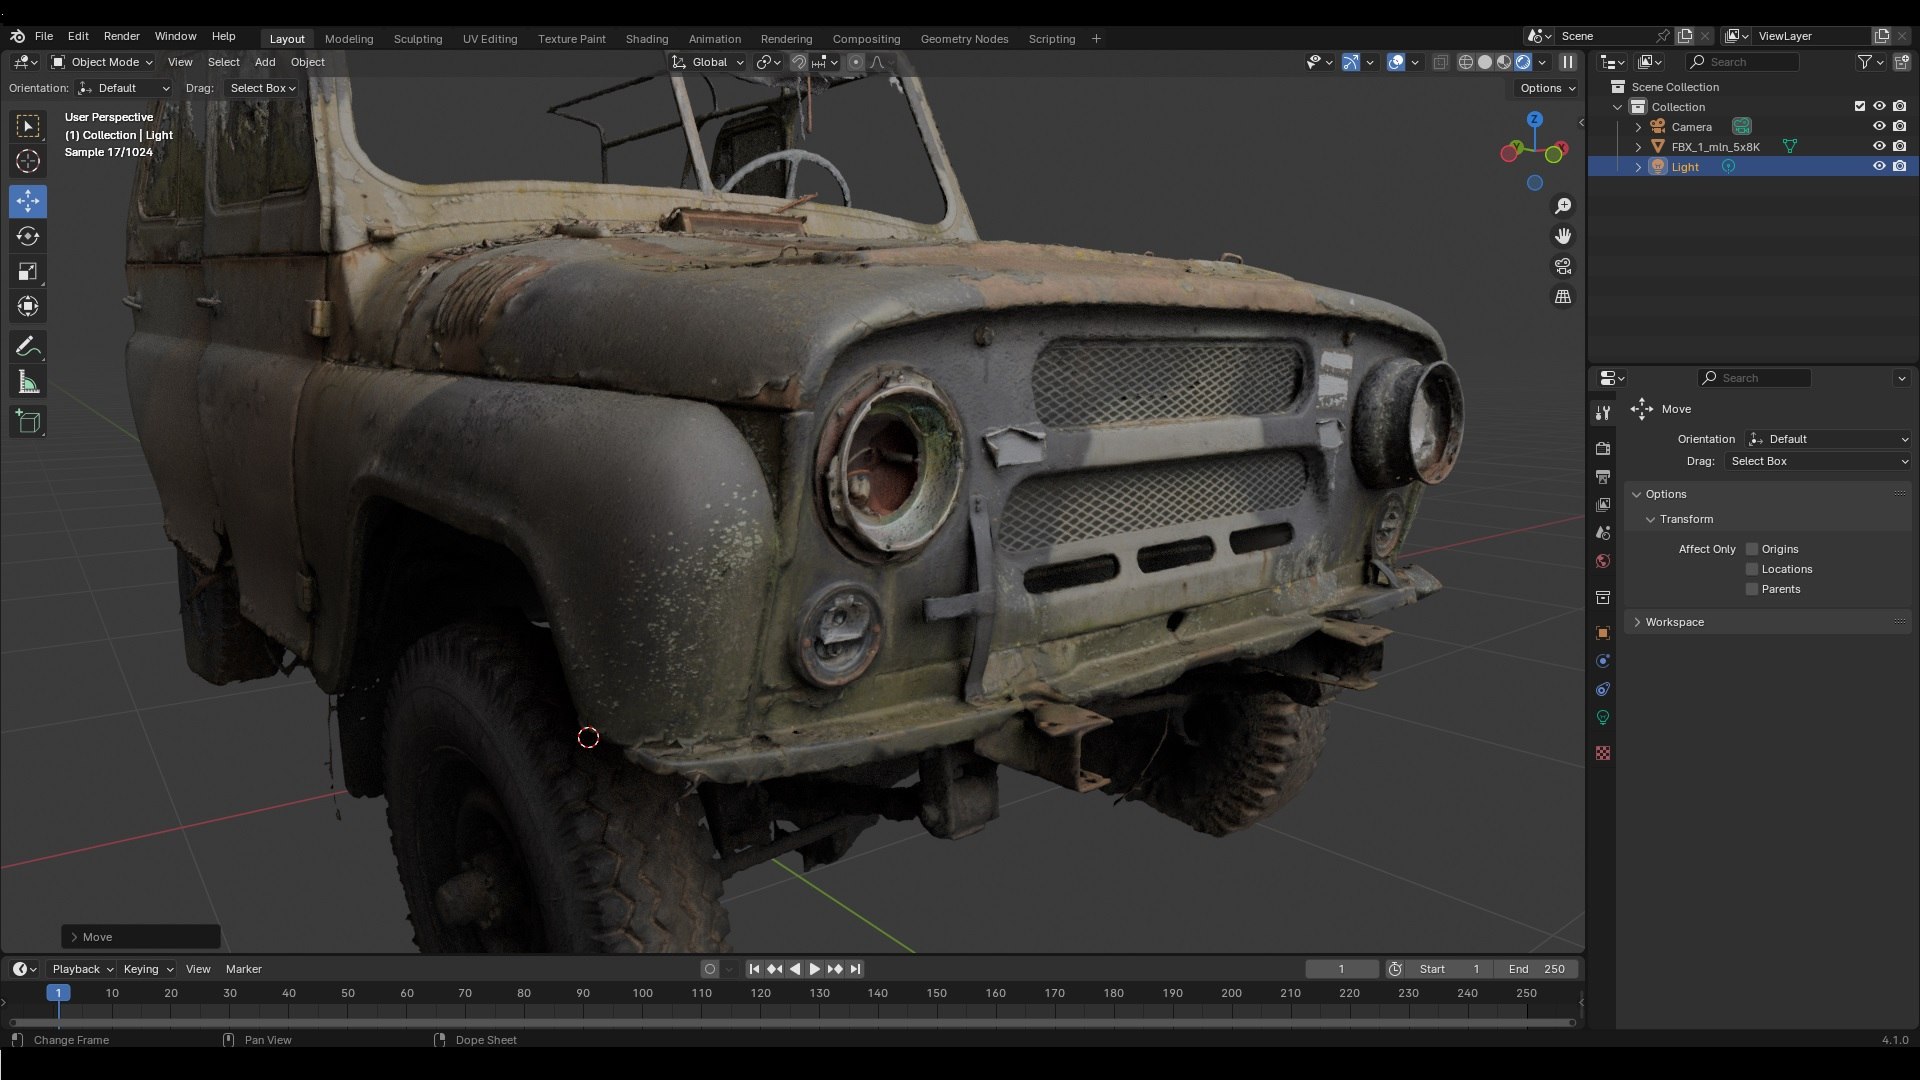Image resolution: width=1920 pixels, height=1080 pixels.
Task: Open the viewport Add menu
Action: point(265,62)
